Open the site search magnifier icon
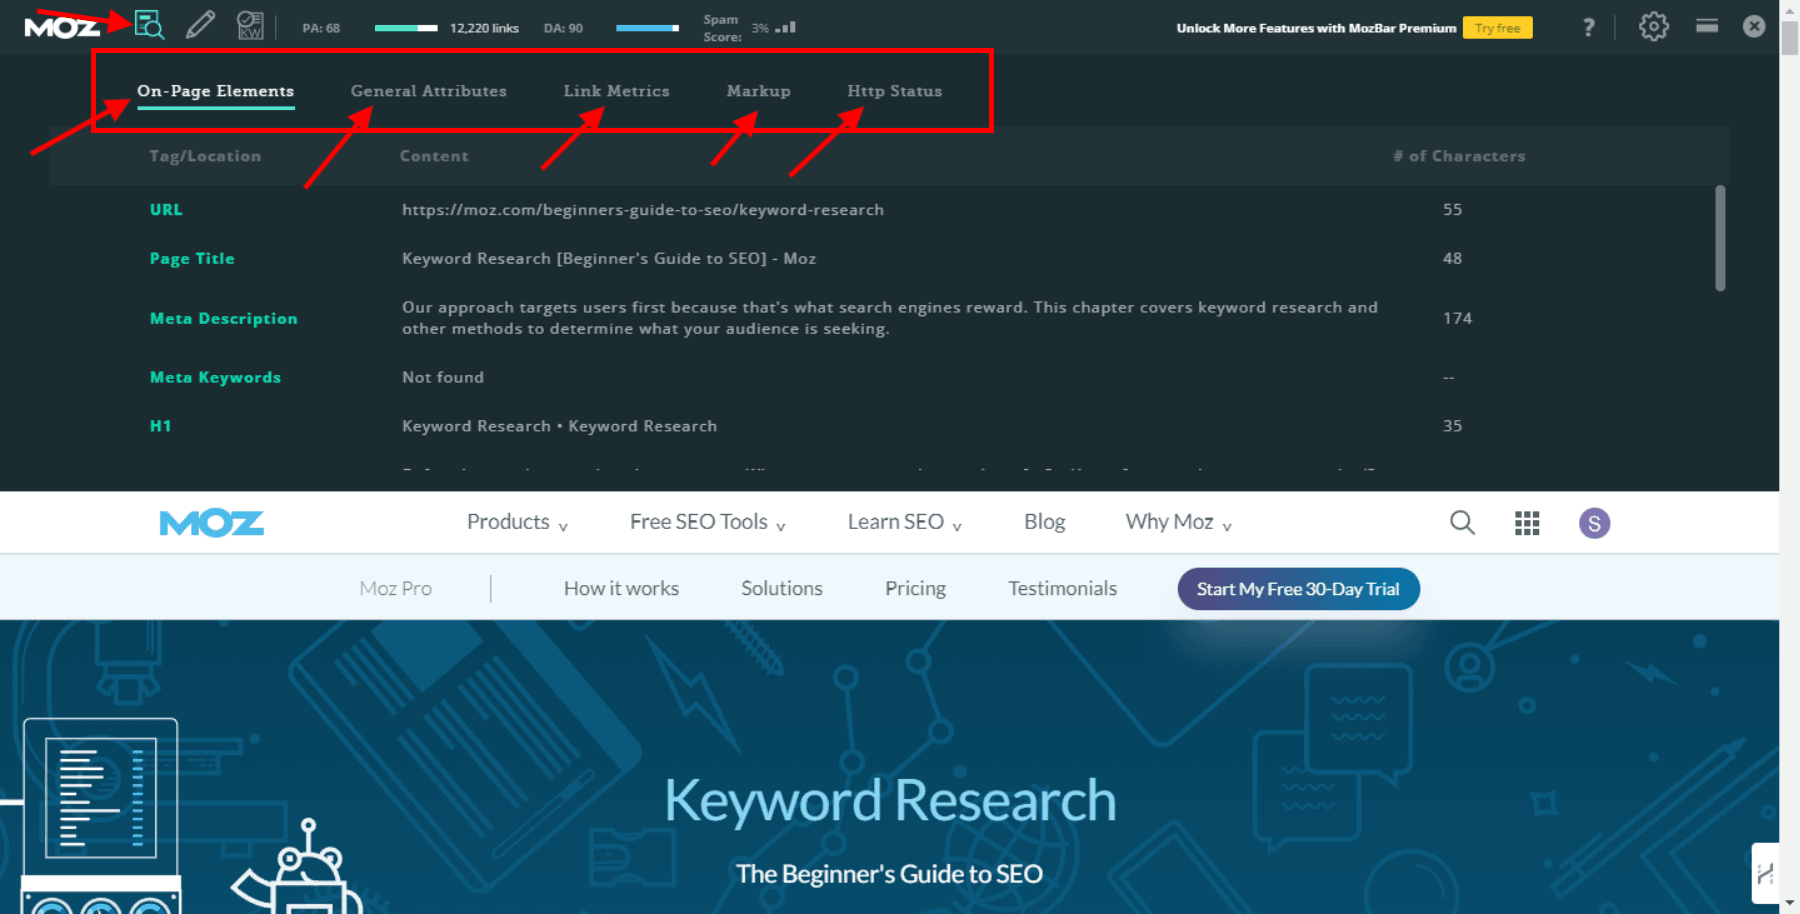This screenshot has width=1800, height=914. click(1462, 522)
